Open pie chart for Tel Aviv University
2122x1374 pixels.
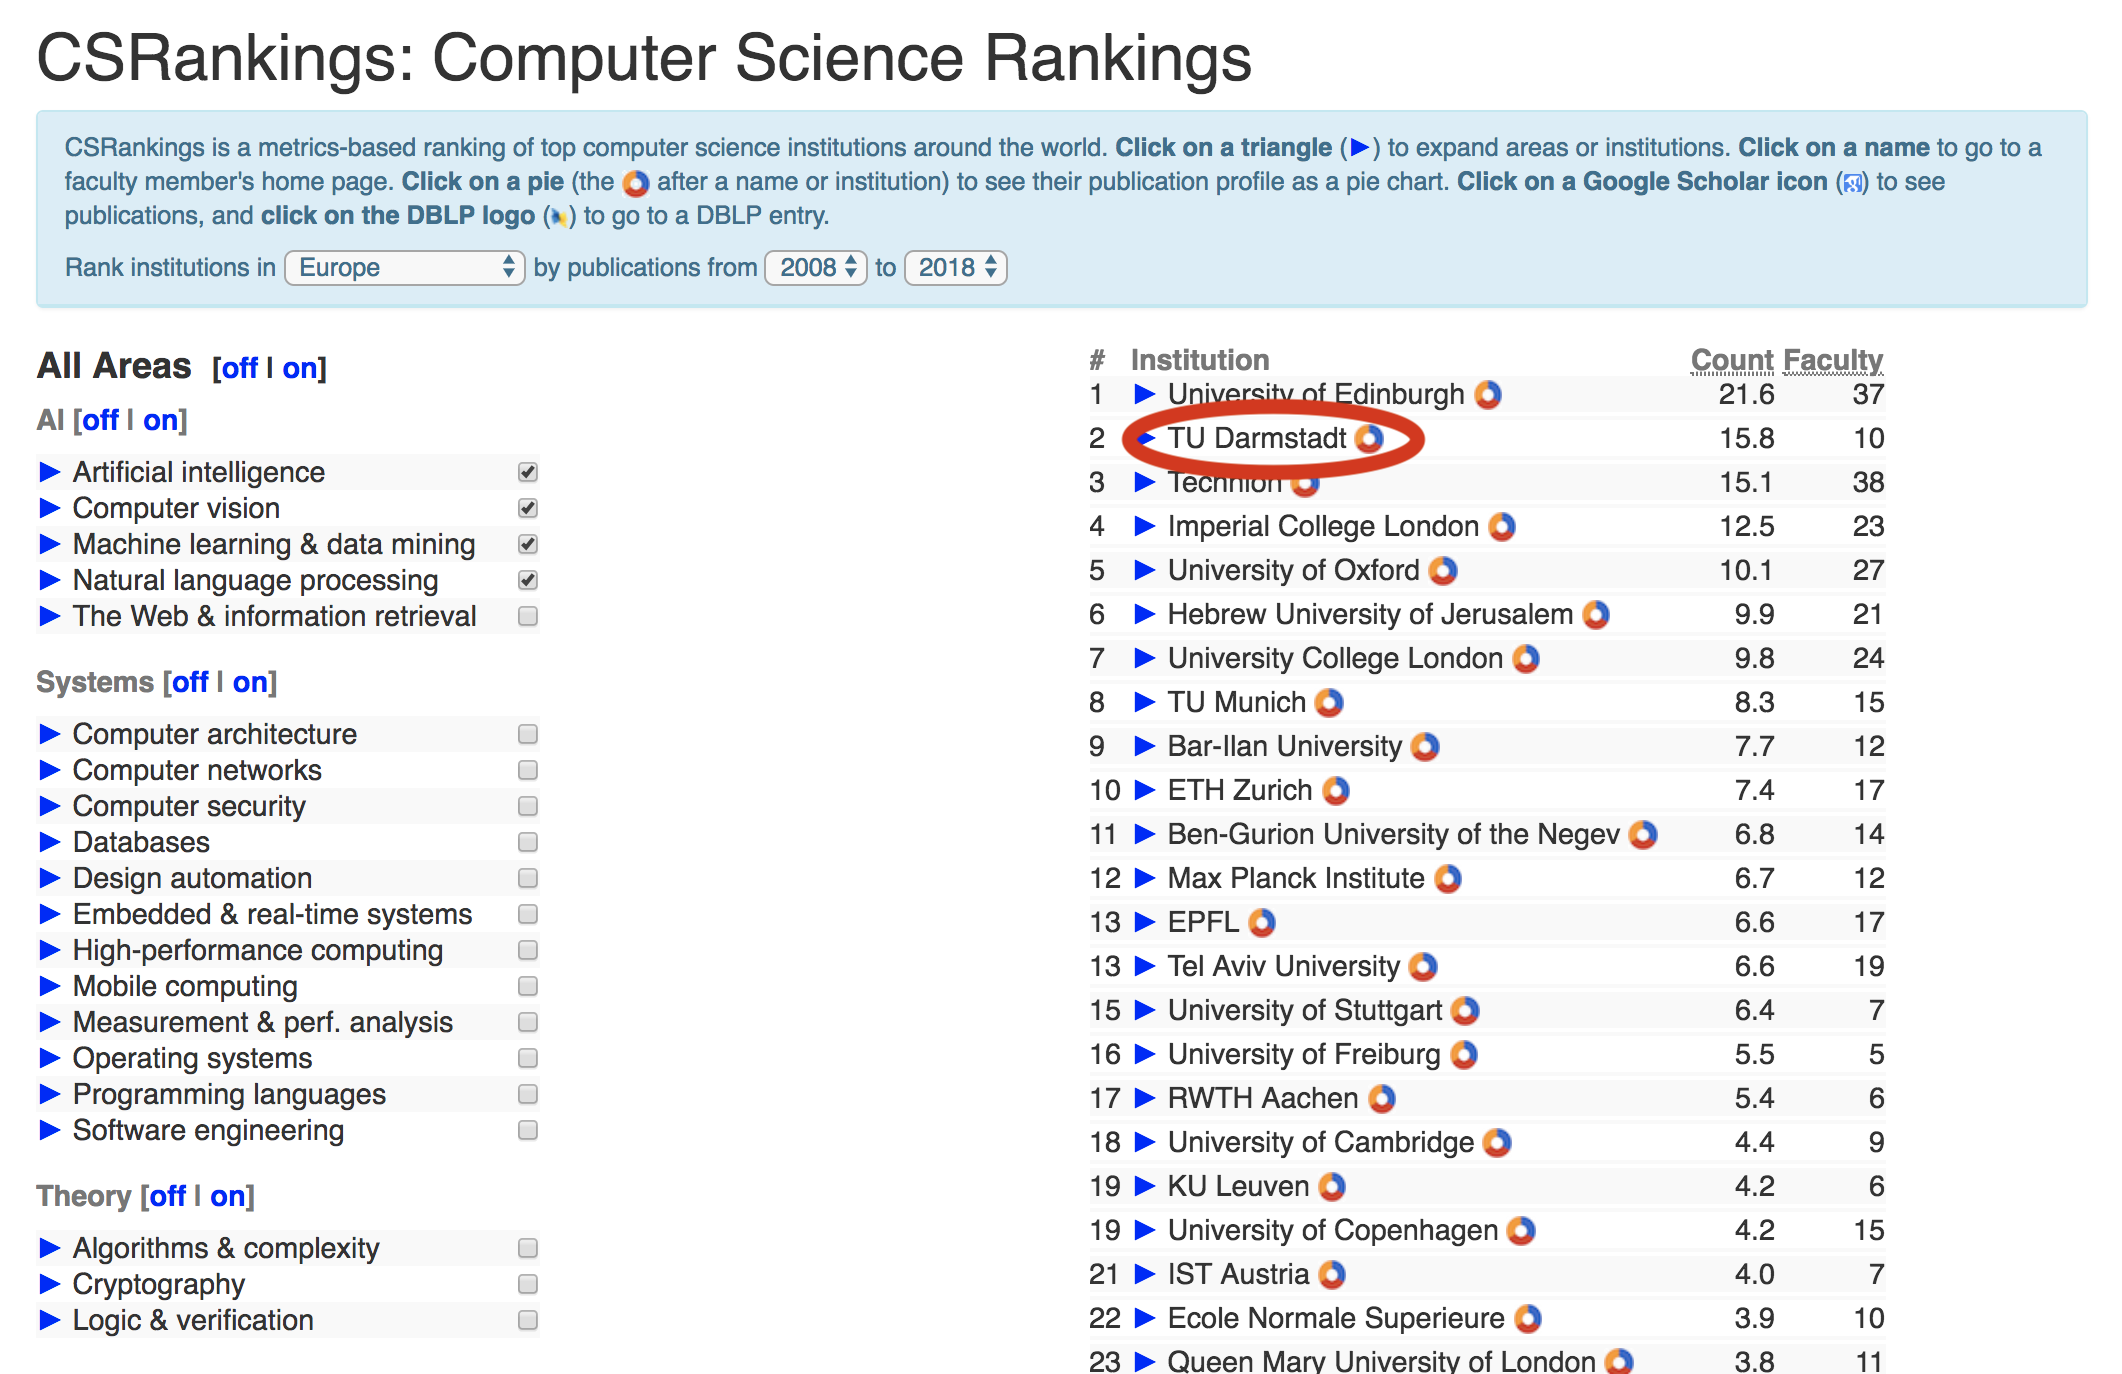pyautogui.click(x=1423, y=966)
